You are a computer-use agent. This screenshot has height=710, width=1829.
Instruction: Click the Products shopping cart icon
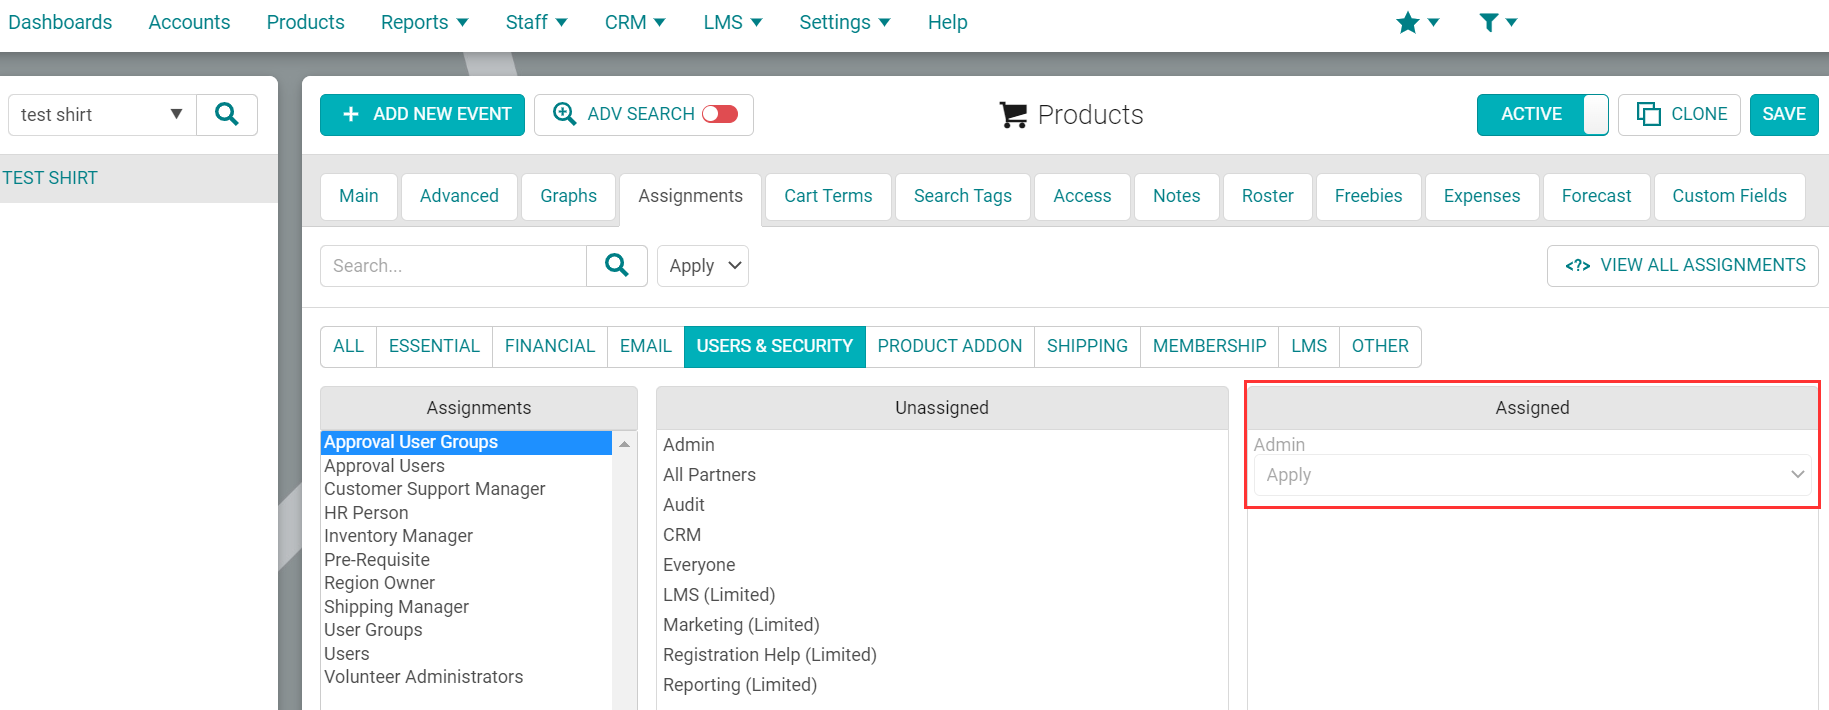(1013, 115)
